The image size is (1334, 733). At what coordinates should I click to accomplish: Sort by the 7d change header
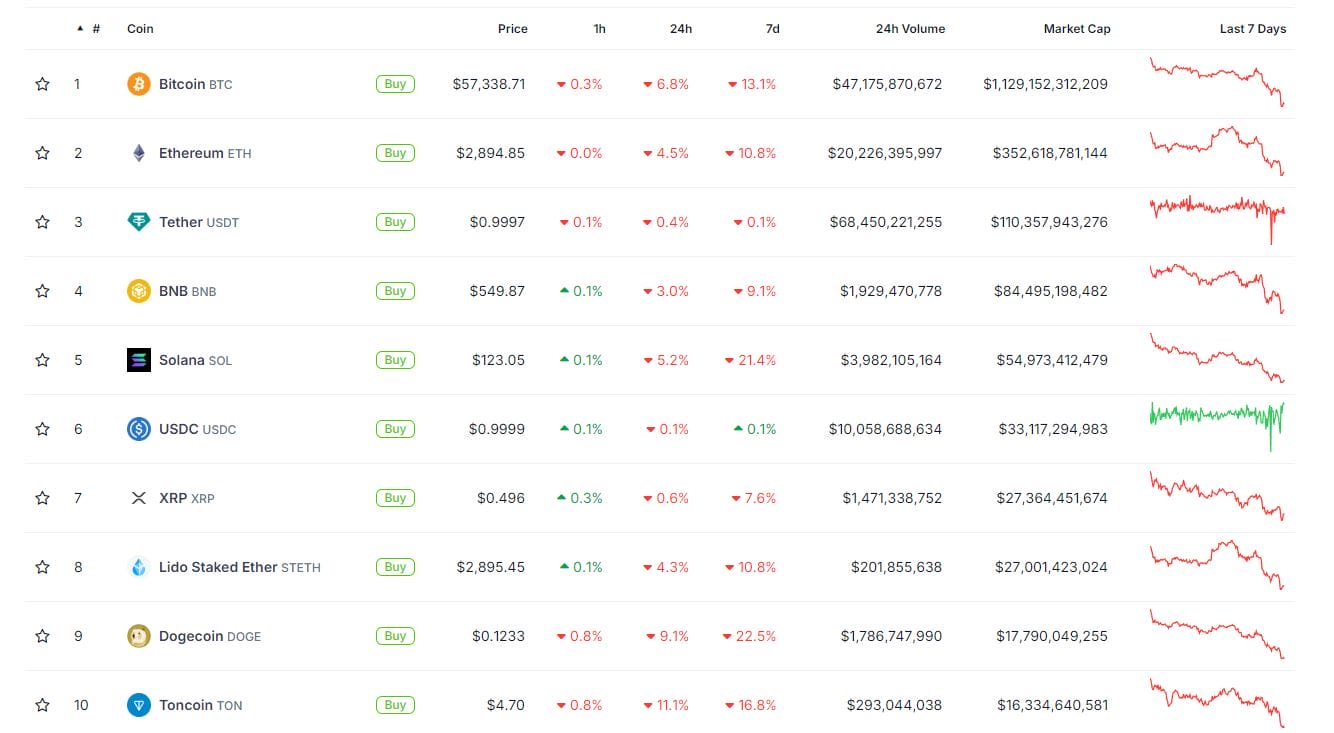point(773,29)
